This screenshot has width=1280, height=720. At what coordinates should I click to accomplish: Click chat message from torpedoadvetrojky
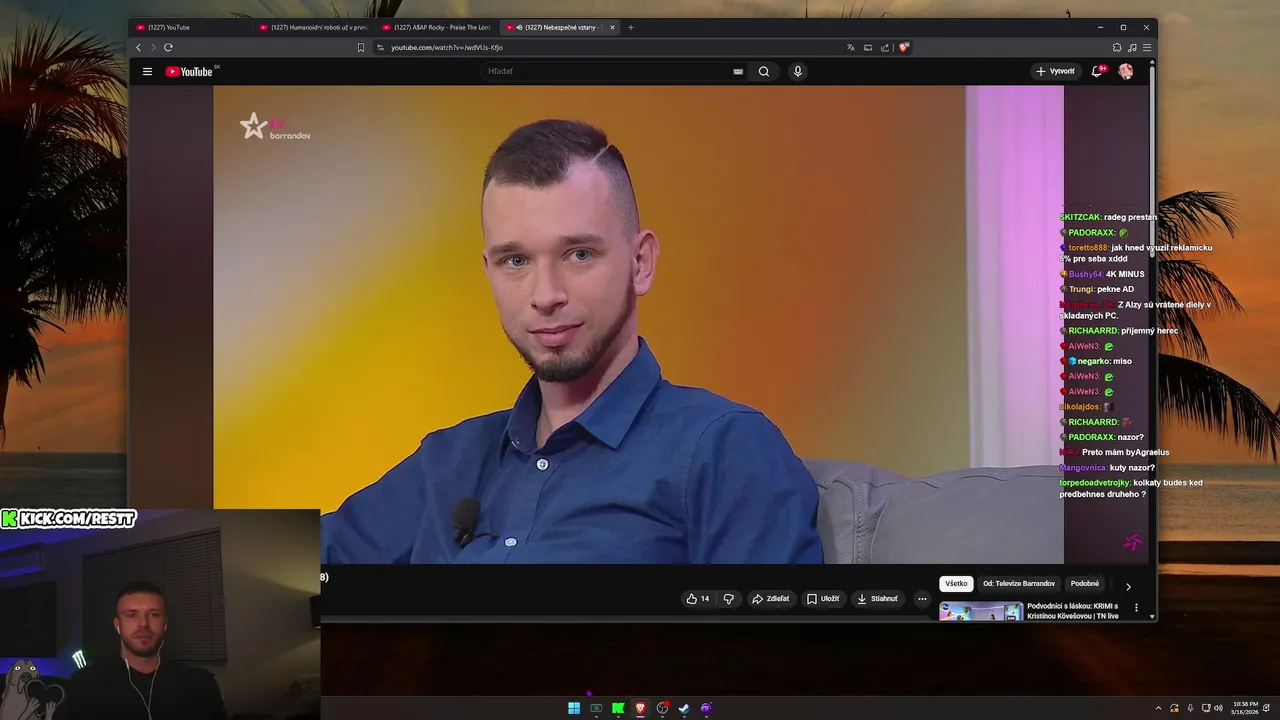coord(1131,488)
